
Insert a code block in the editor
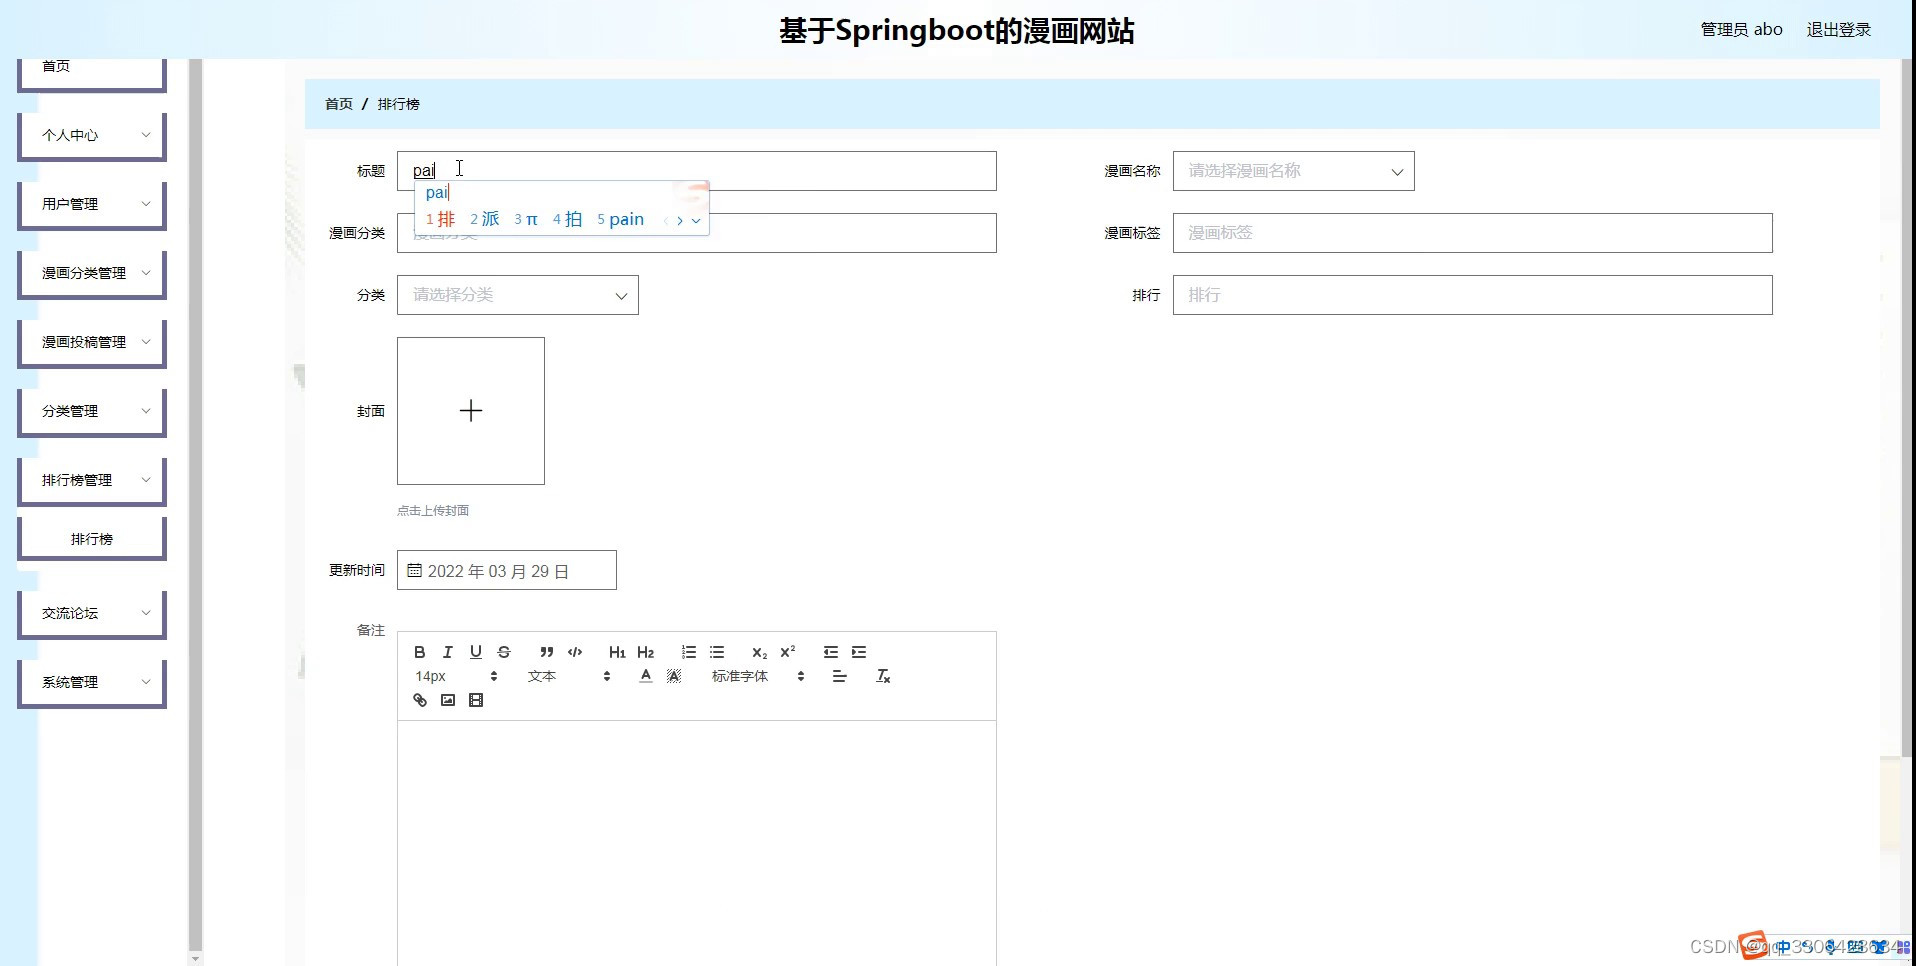575,652
